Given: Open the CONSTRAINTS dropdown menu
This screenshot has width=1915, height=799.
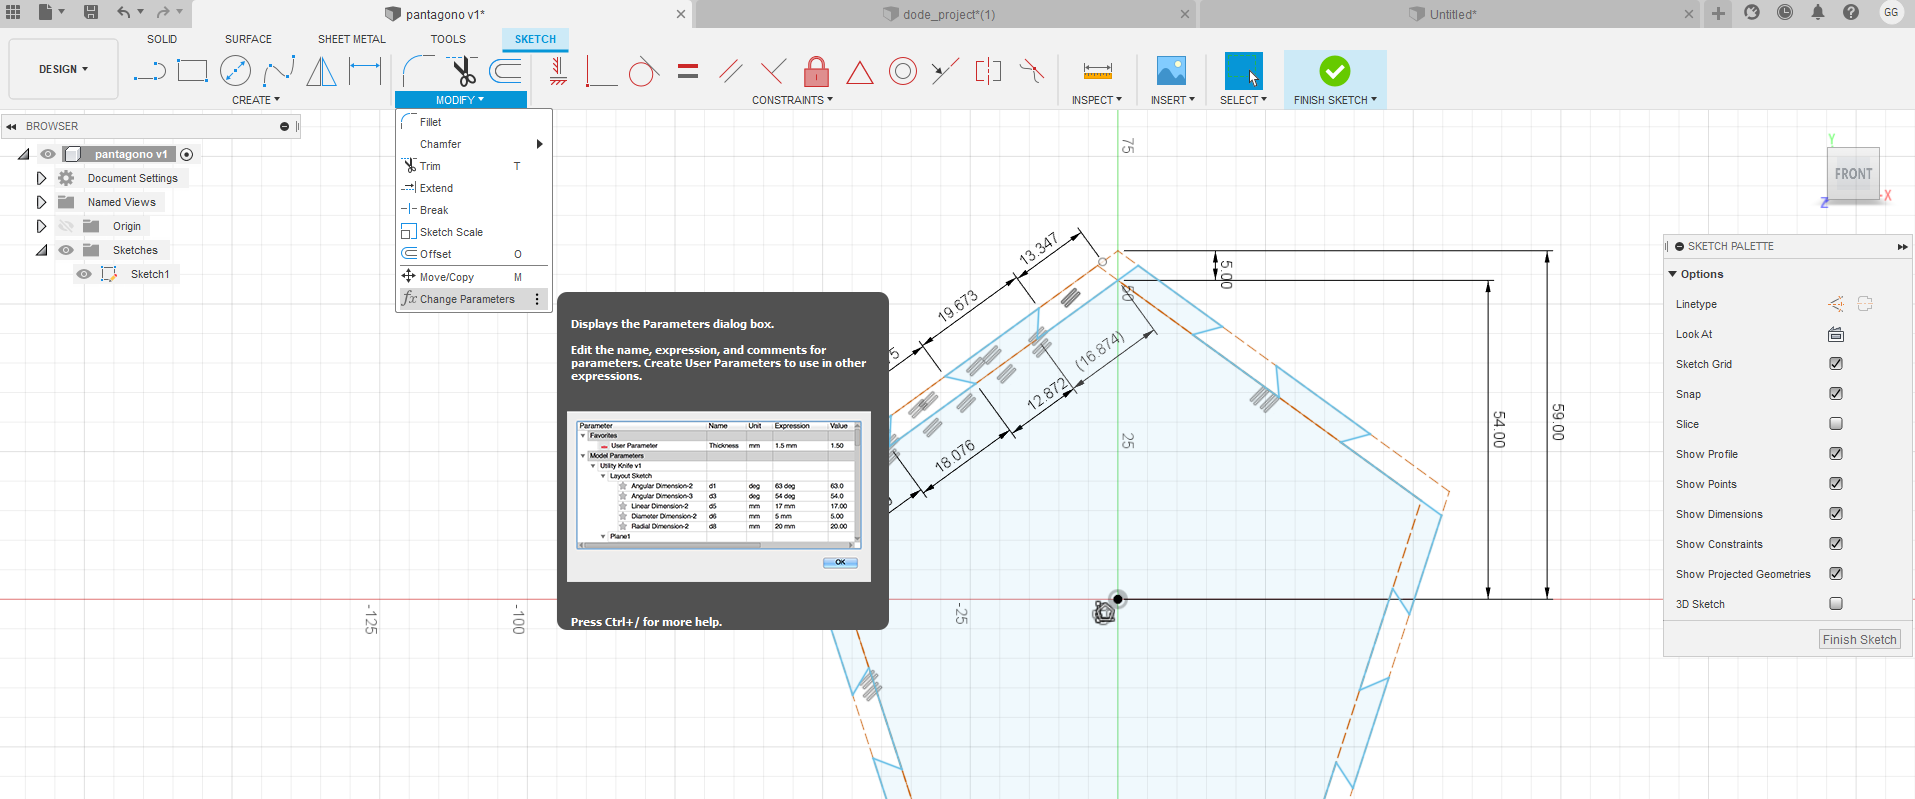Looking at the screenshot, I should click(x=792, y=100).
